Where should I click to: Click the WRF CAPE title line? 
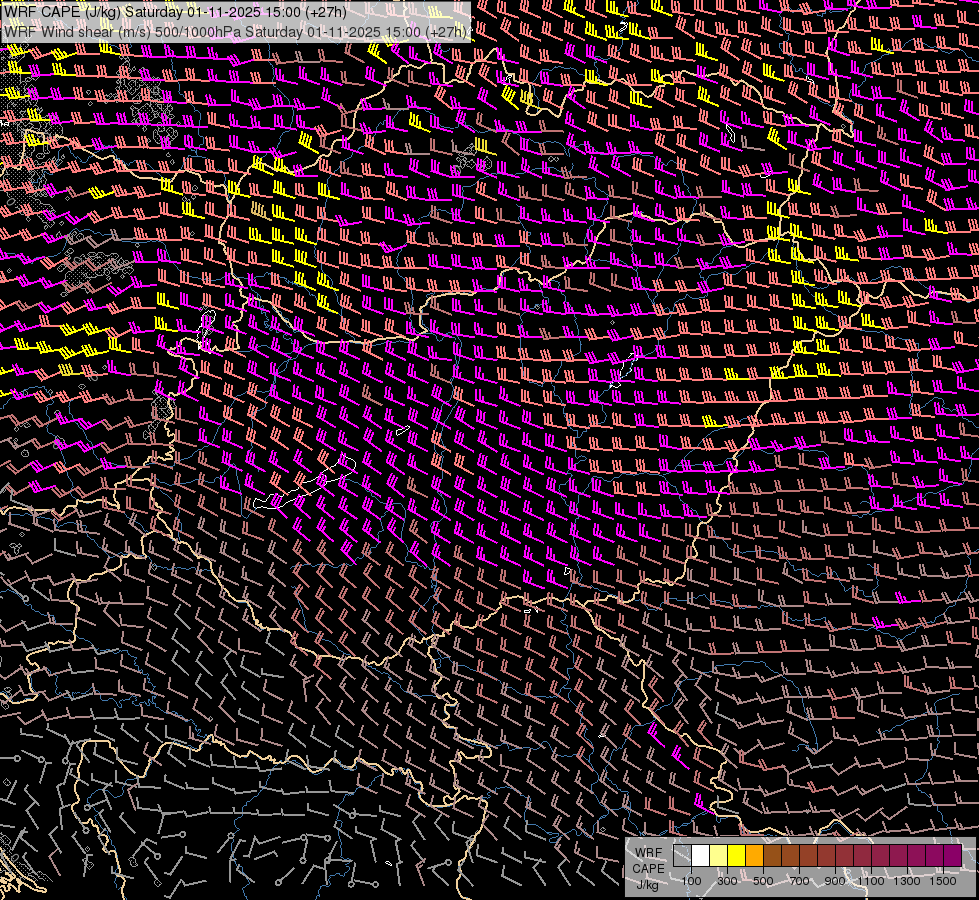175,12
